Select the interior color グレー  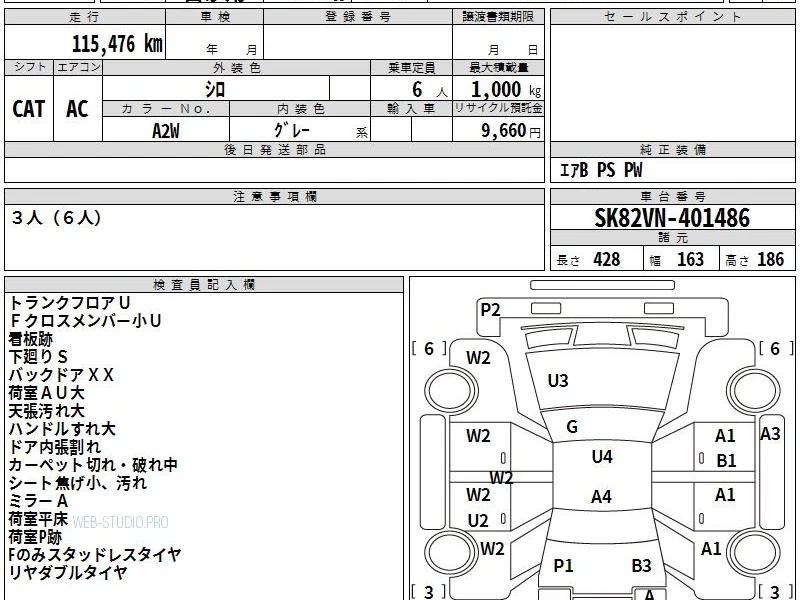292,130
